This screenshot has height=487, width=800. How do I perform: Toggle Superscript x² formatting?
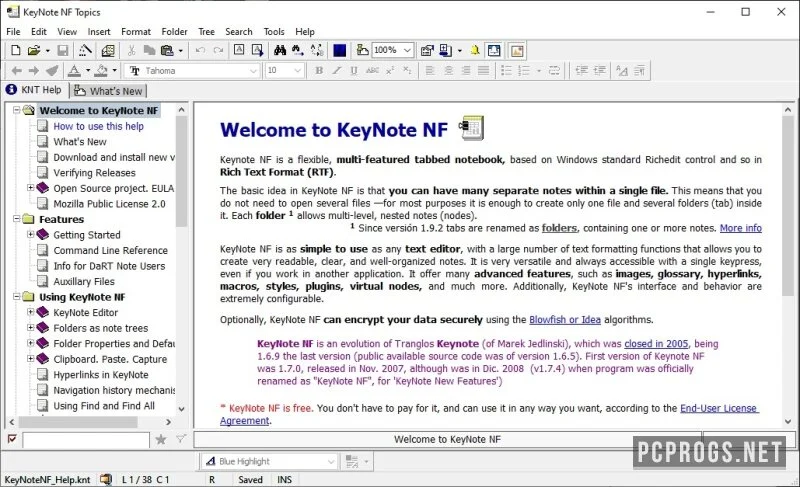pos(390,70)
